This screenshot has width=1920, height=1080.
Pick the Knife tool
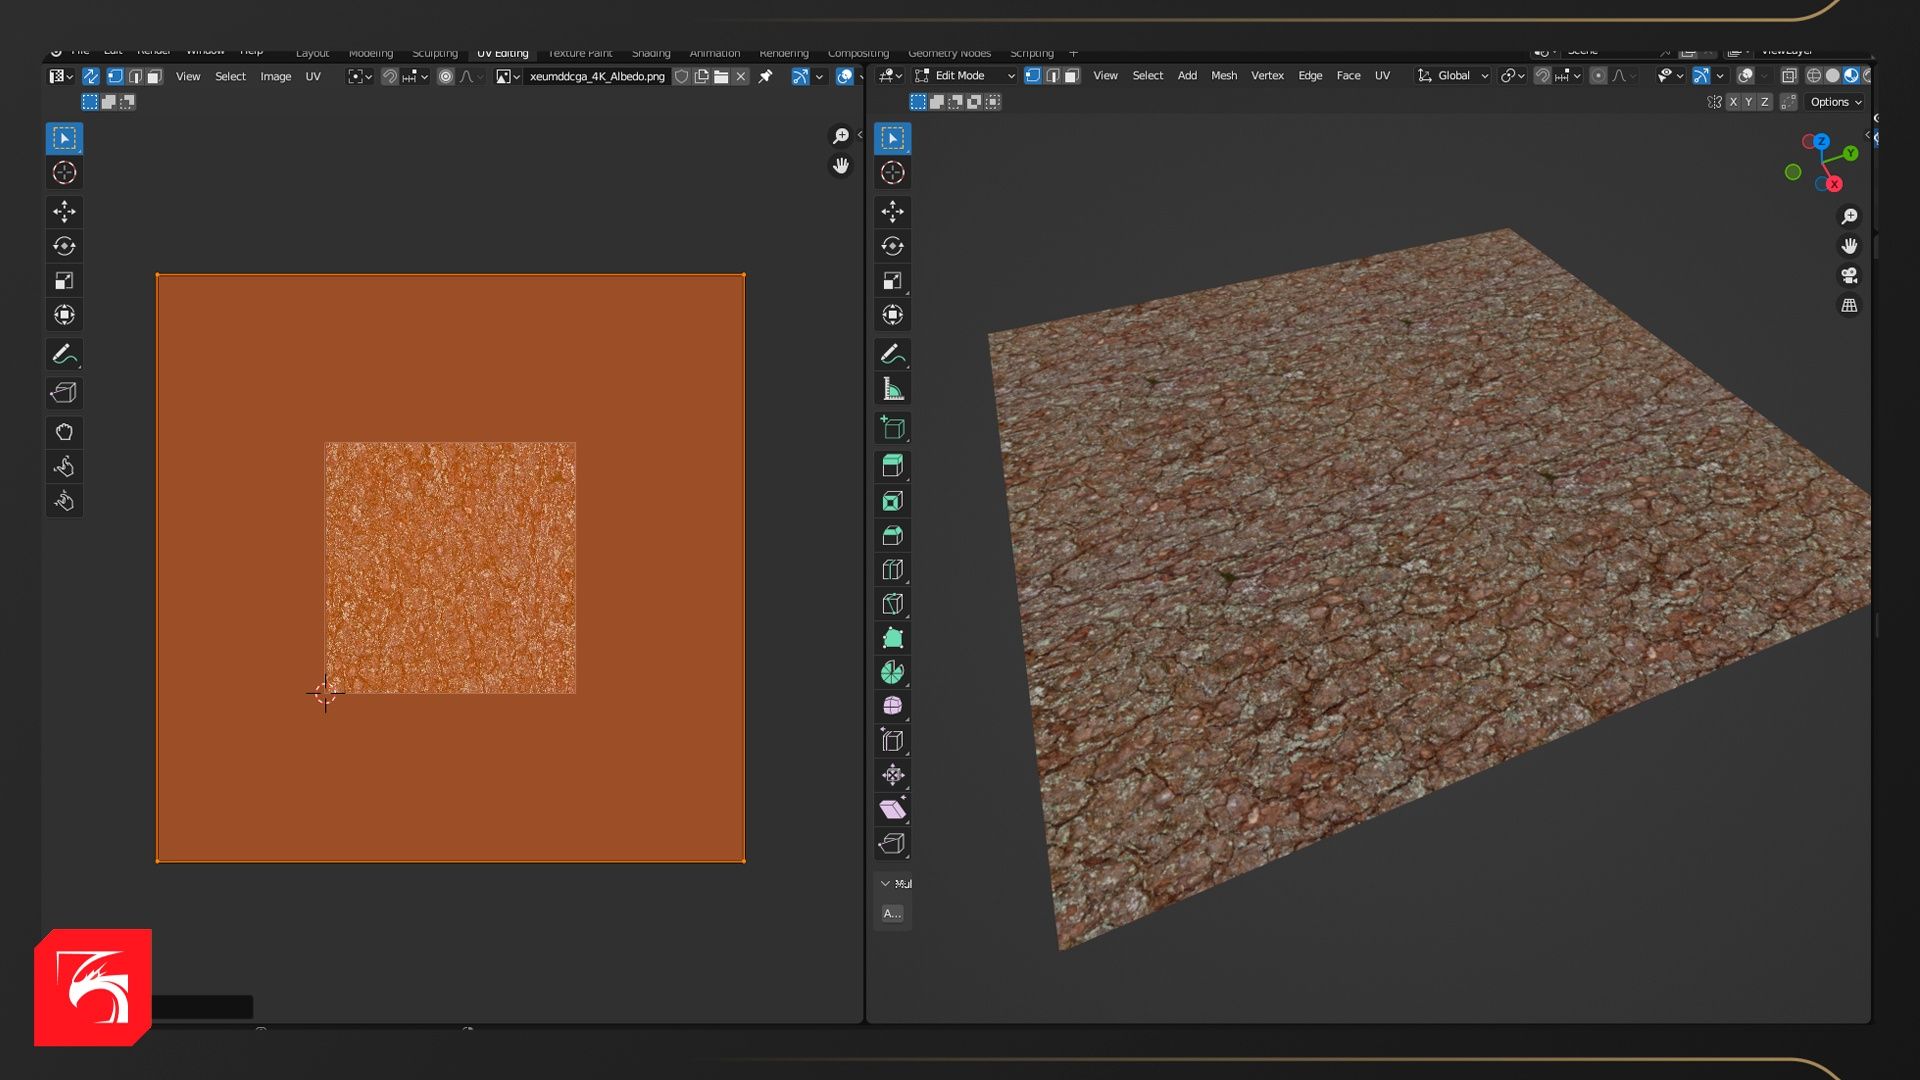point(892,604)
